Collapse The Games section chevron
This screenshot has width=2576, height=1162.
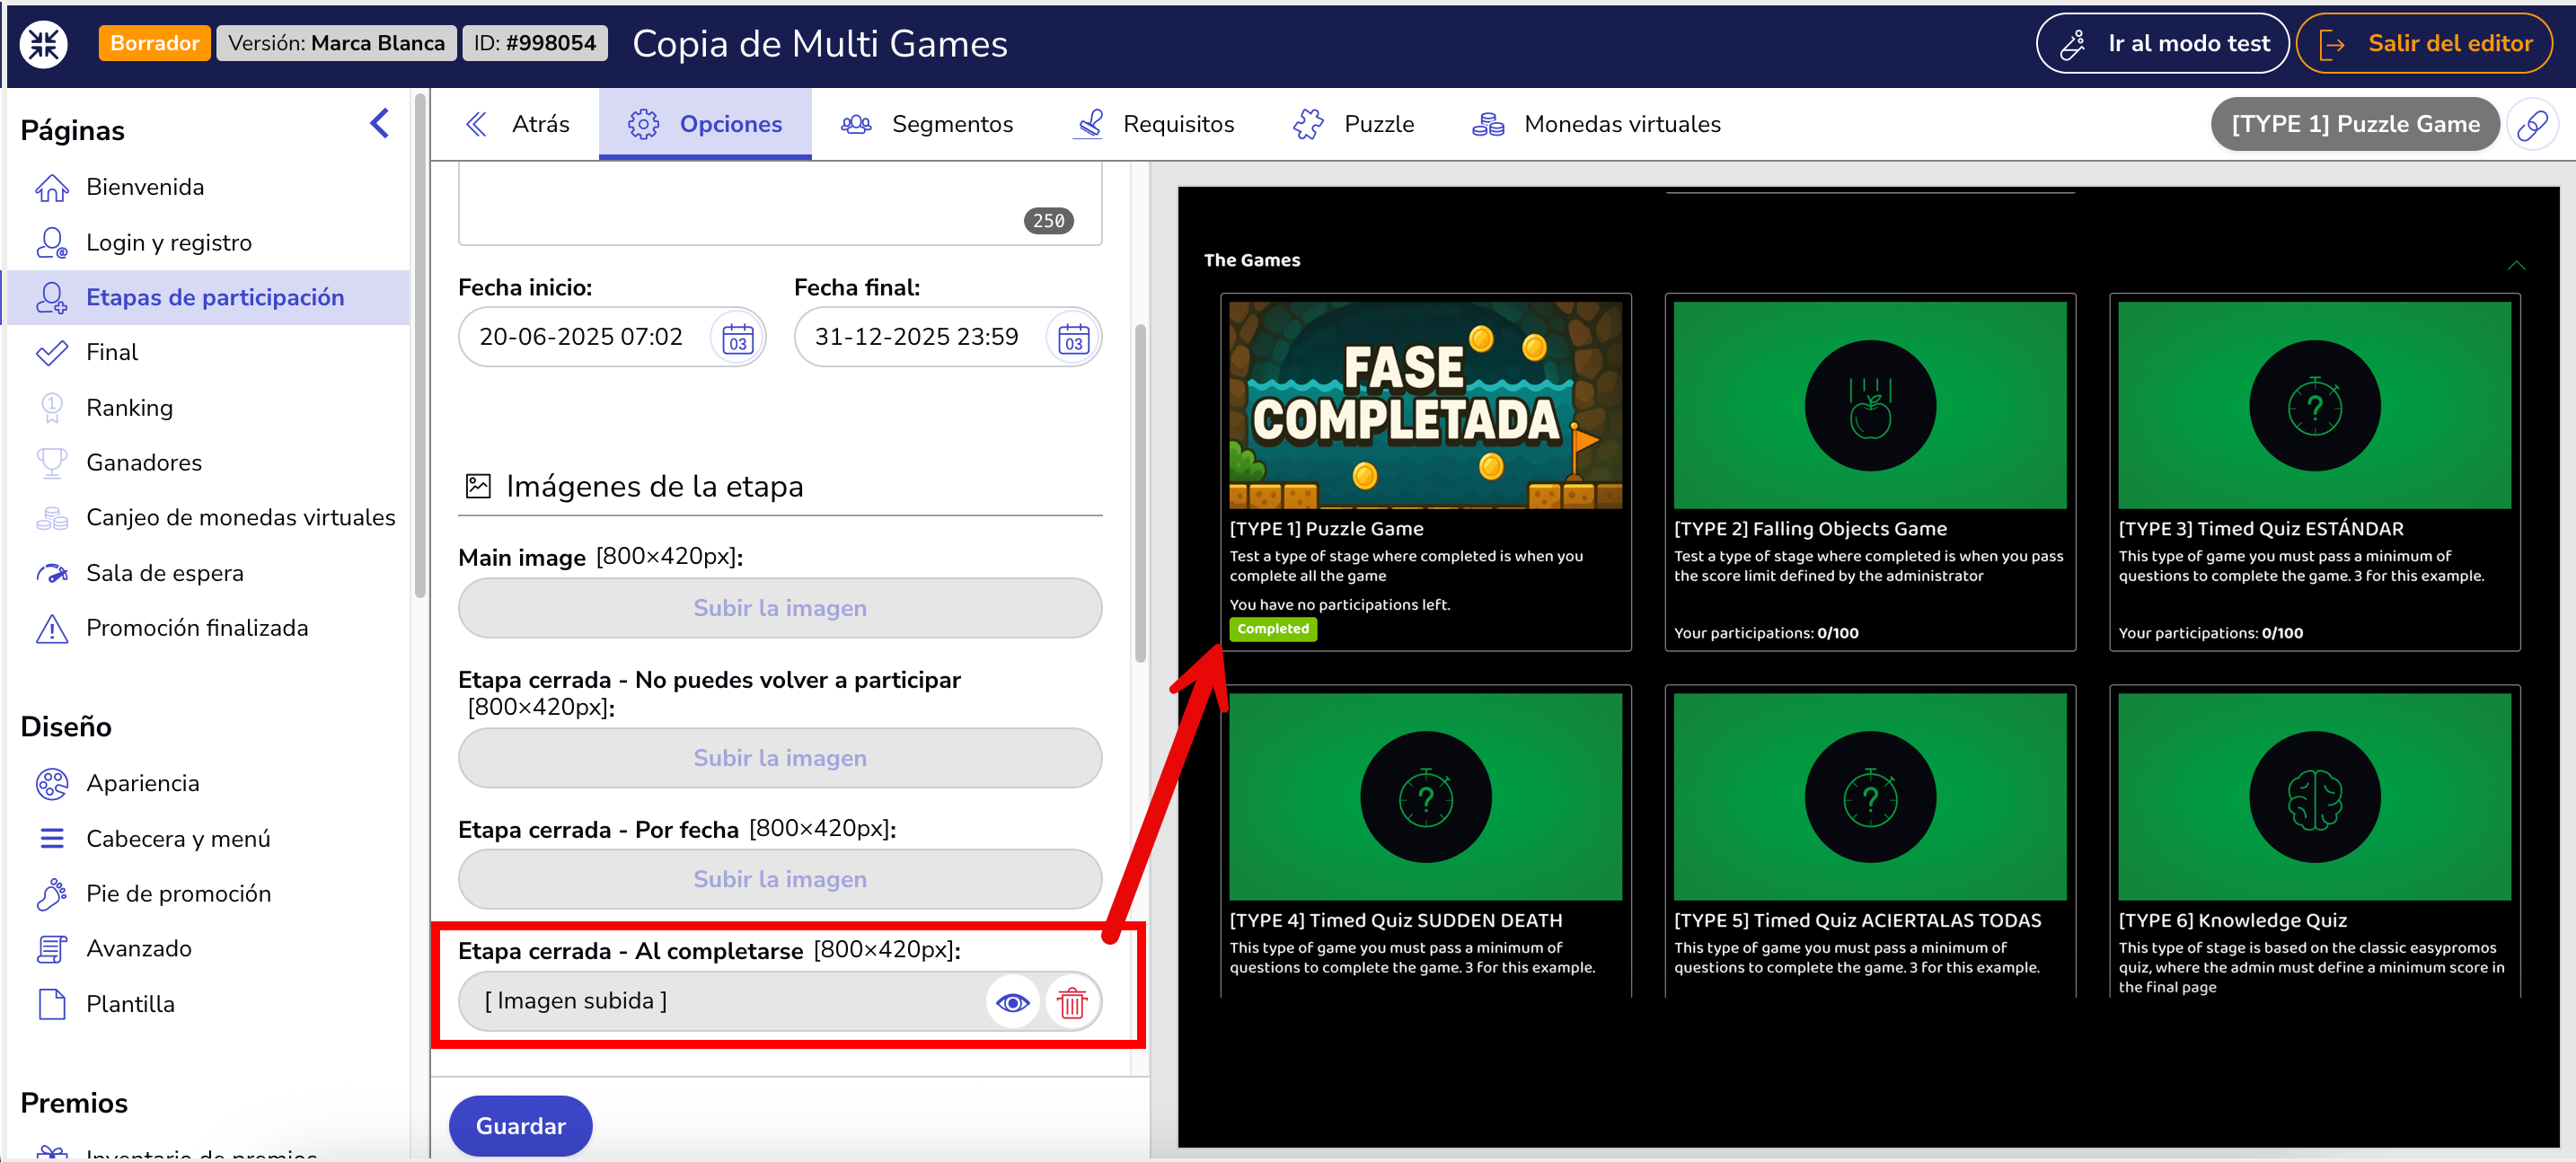(x=2516, y=265)
